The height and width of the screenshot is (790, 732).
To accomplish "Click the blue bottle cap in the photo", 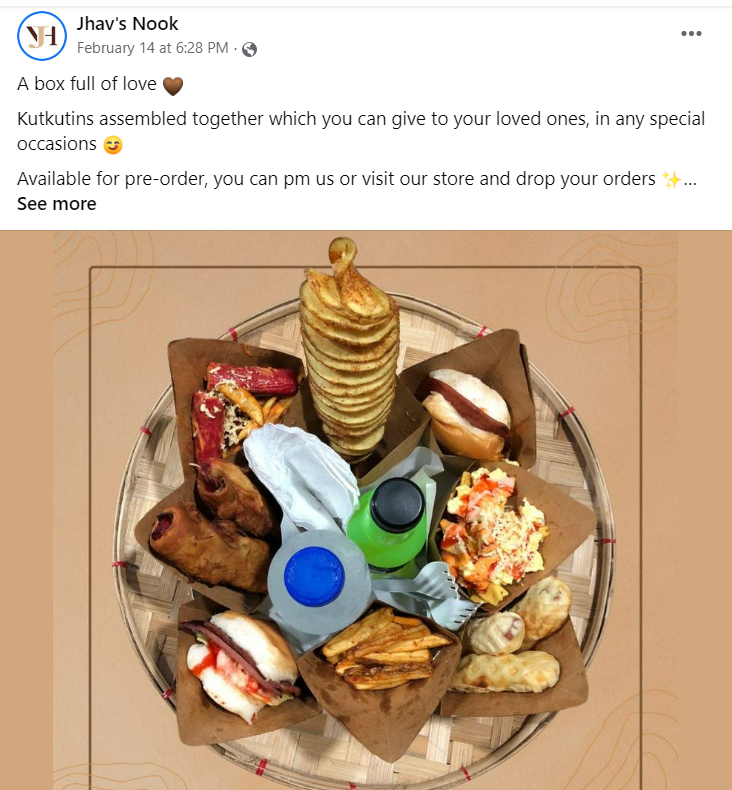I will (x=314, y=576).
